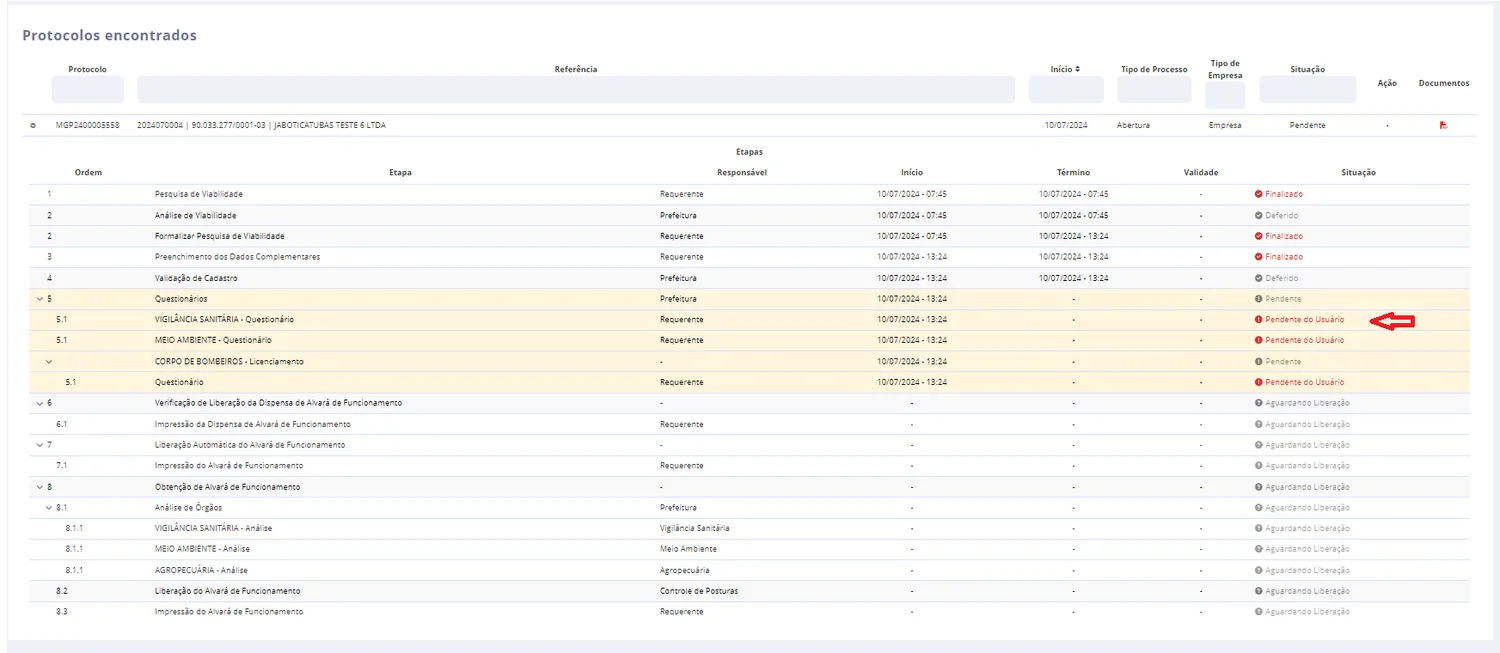Focus the Situação filter field in protocol header
The width and height of the screenshot is (1500, 653).
click(x=1307, y=89)
